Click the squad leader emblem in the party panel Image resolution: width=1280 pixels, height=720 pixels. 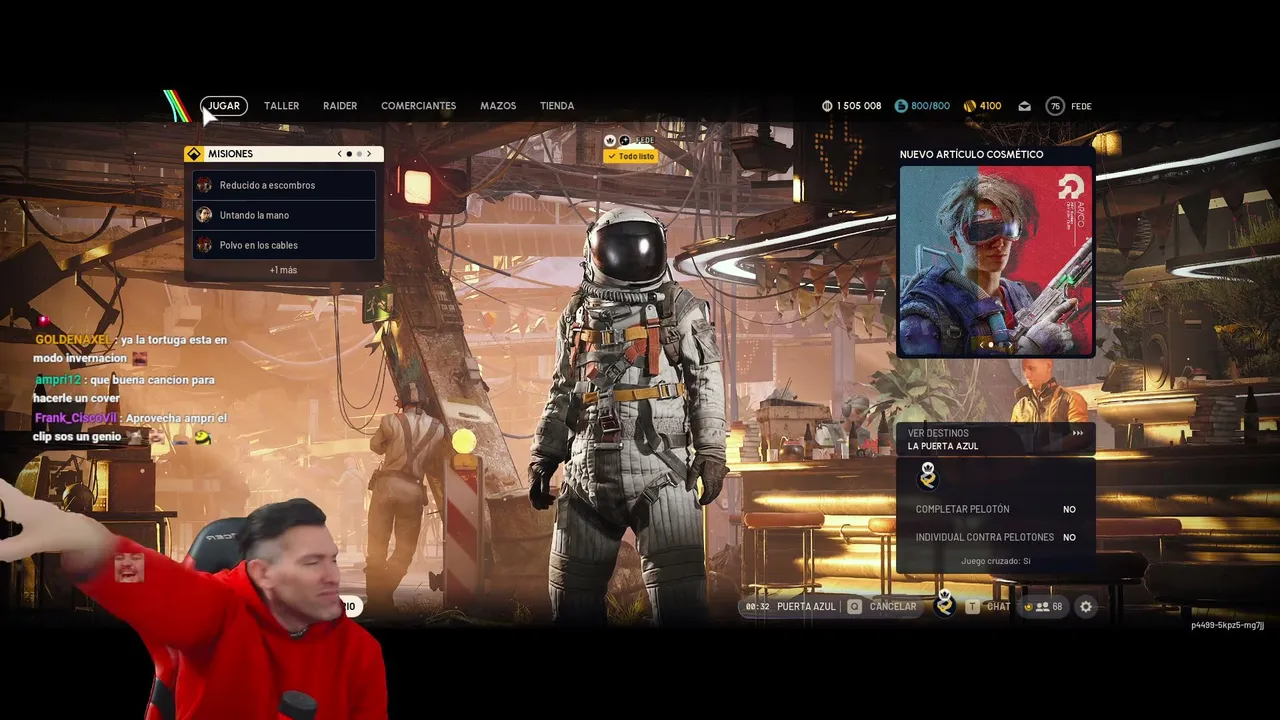point(928,476)
